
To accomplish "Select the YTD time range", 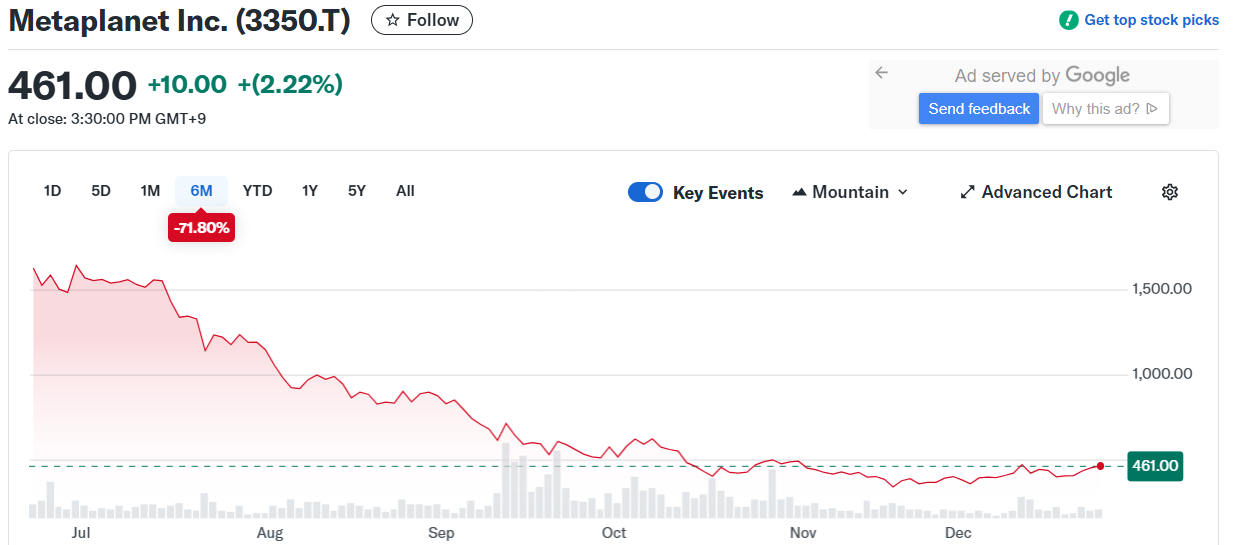I will click(257, 191).
